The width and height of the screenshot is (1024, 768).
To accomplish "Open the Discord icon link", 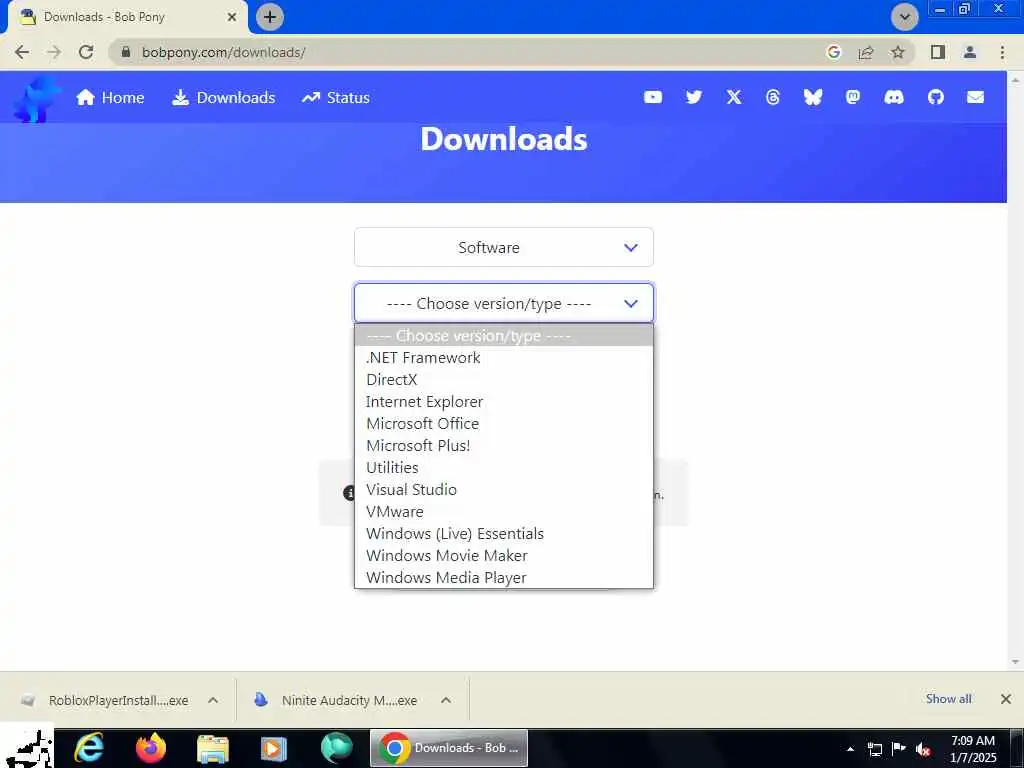I will pyautogui.click(x=893, y=97).
